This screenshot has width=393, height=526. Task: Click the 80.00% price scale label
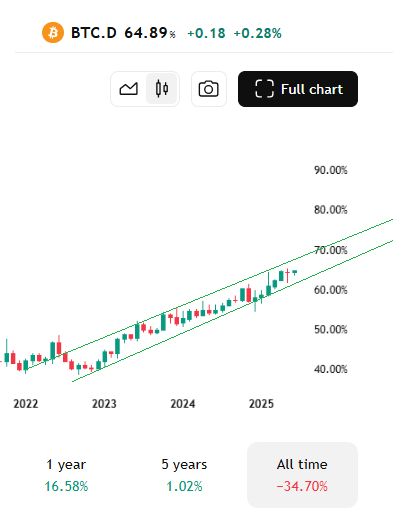[331, 210]
